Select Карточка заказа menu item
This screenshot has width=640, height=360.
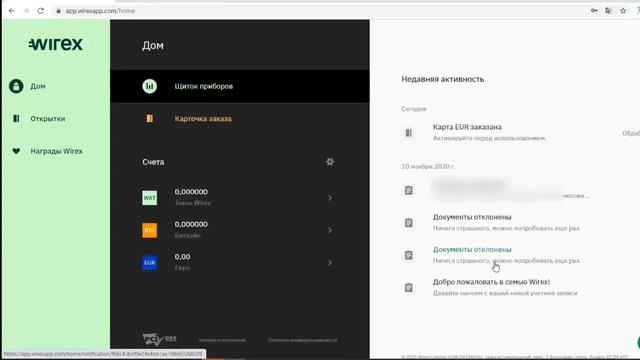(x=203, y=118)
